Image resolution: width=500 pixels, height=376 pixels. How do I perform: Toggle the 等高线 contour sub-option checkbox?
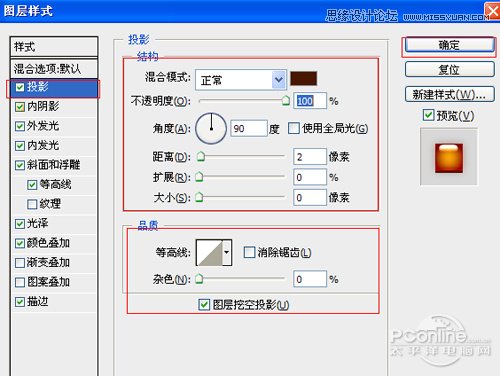pos(32,185)
